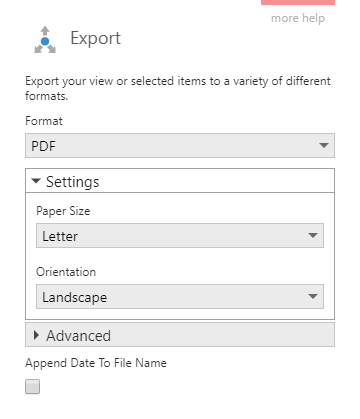Collapse the Settings section
This screenshot has height=419, width=360.
pos(180,181)
